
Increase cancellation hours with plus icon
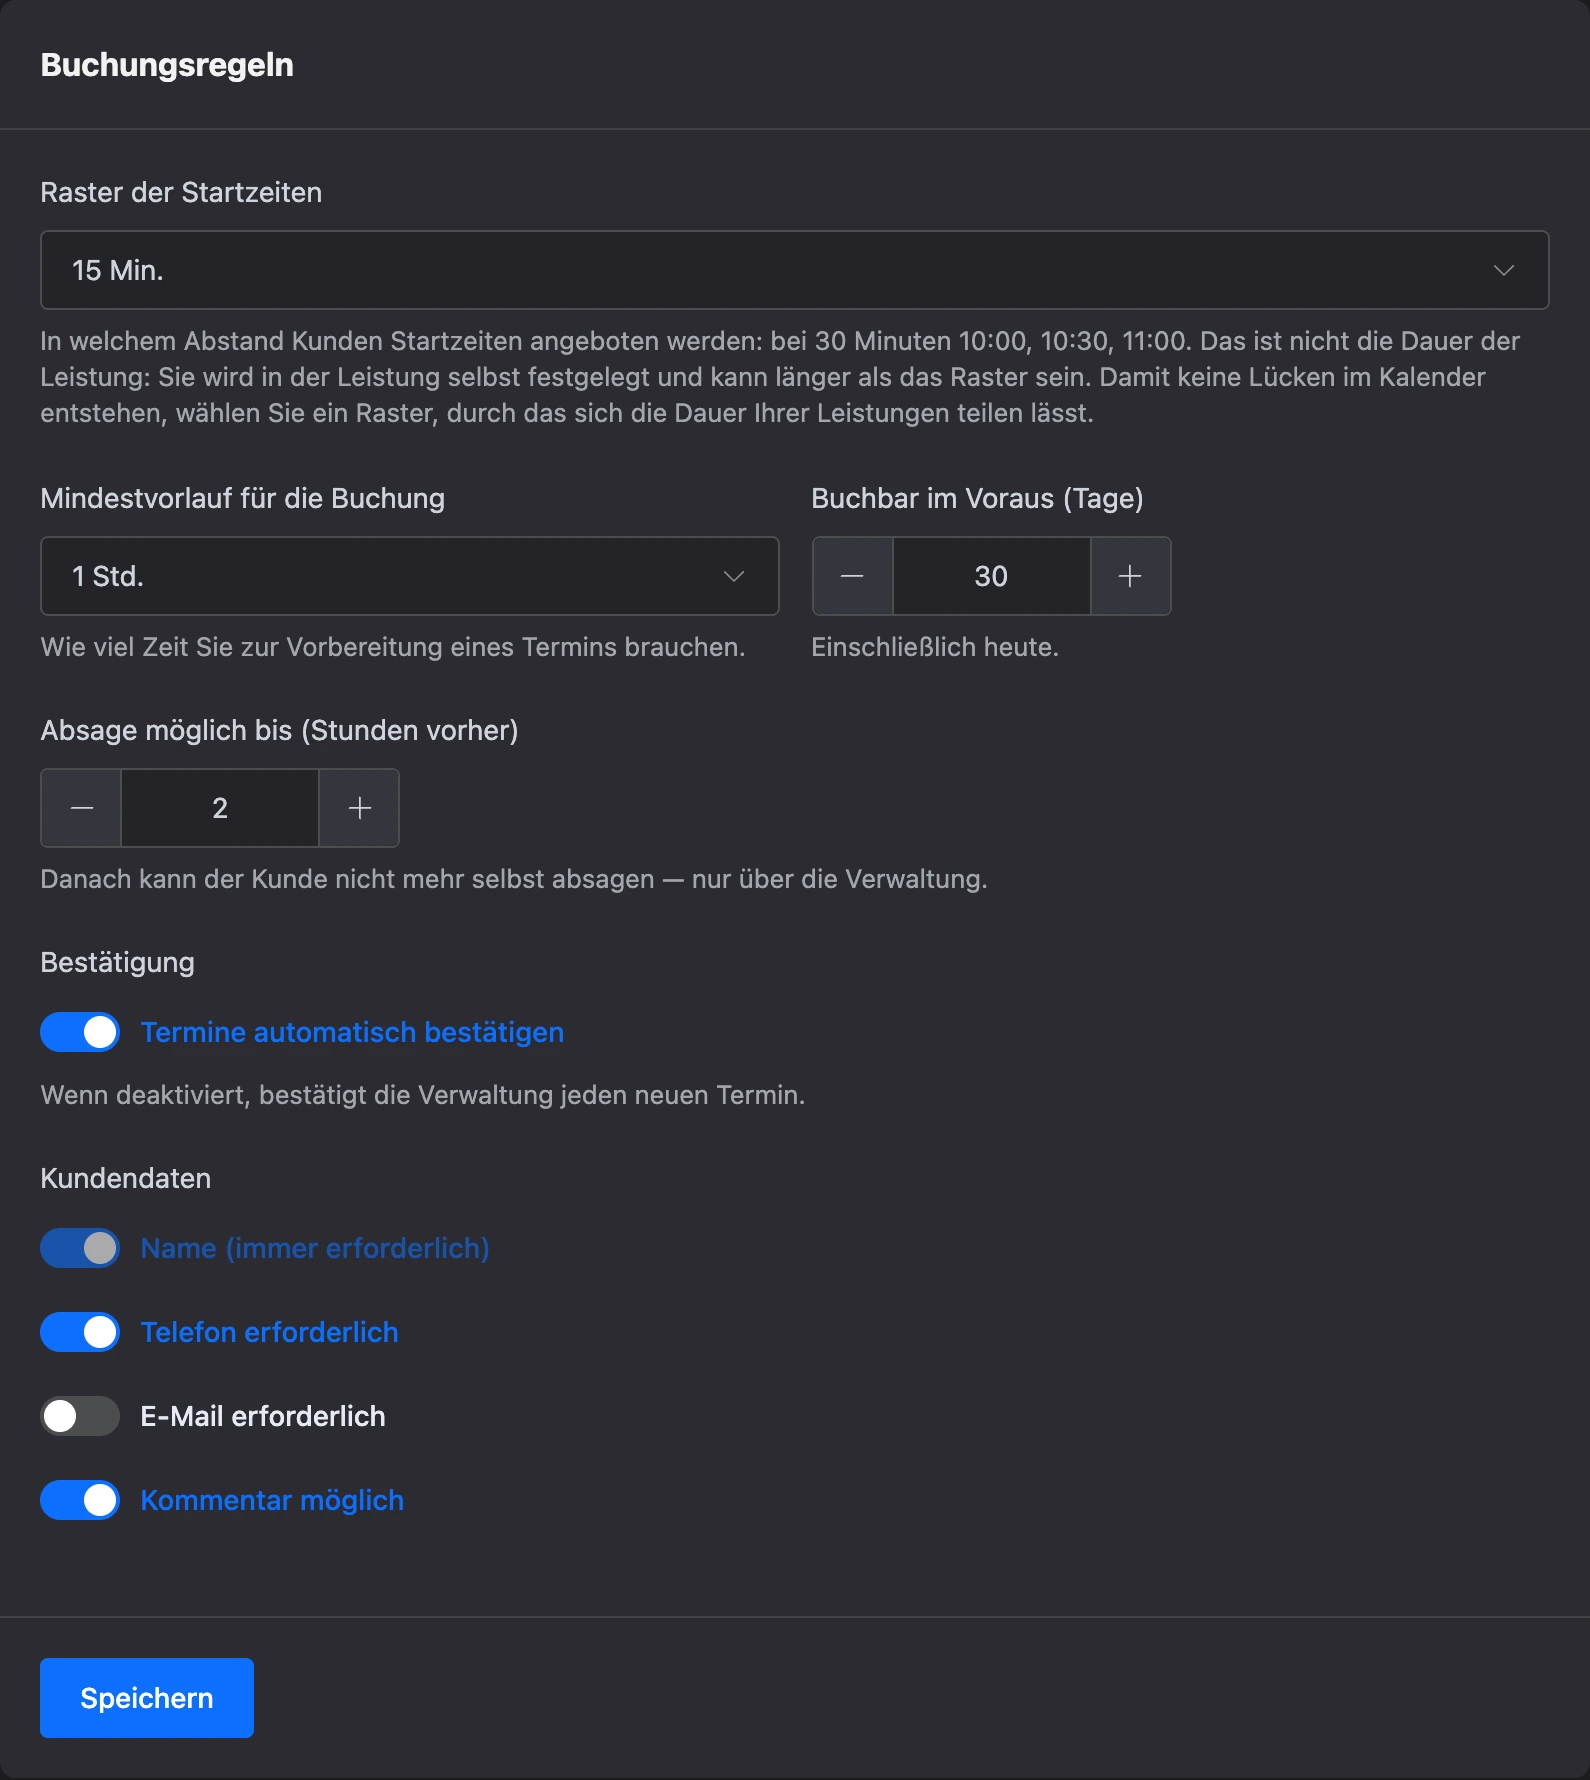pyautogui.click(x=360, y=808)
